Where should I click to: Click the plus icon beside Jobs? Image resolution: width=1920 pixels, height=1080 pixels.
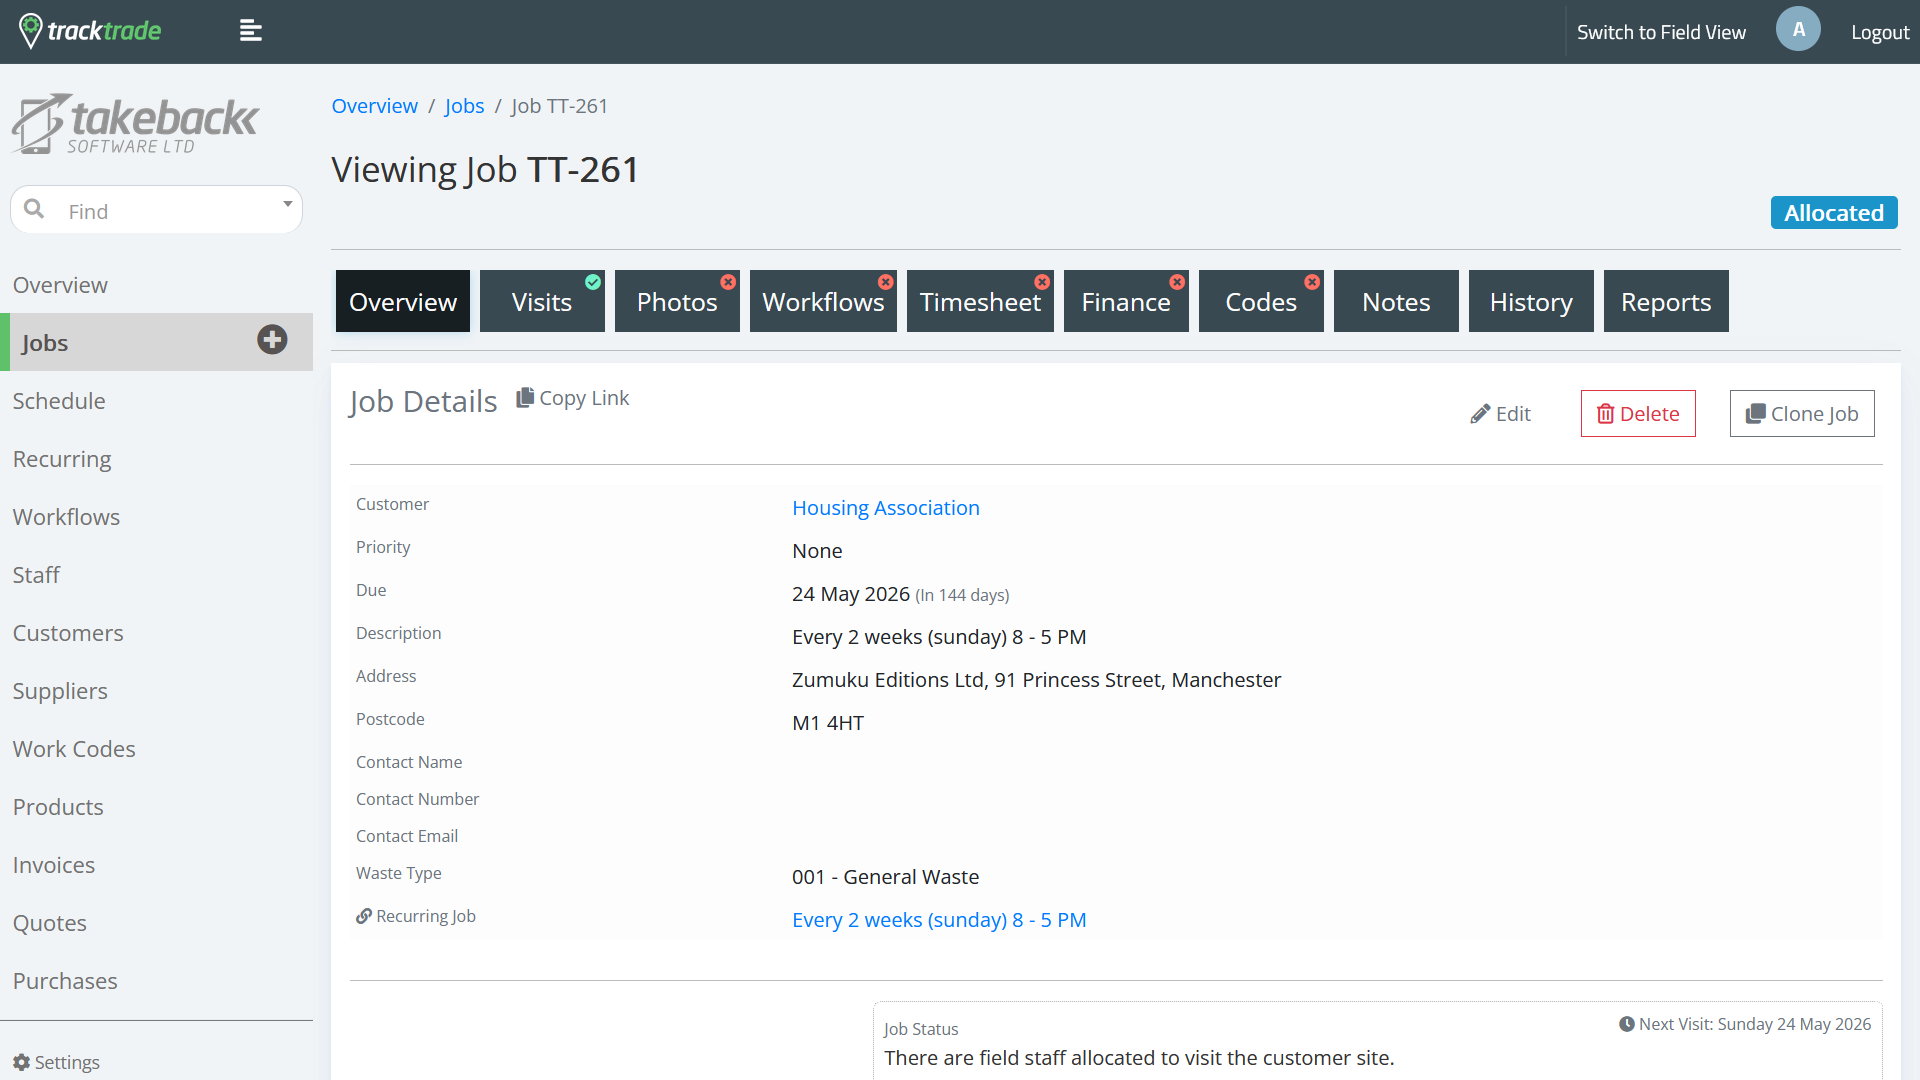pos(272,340)
